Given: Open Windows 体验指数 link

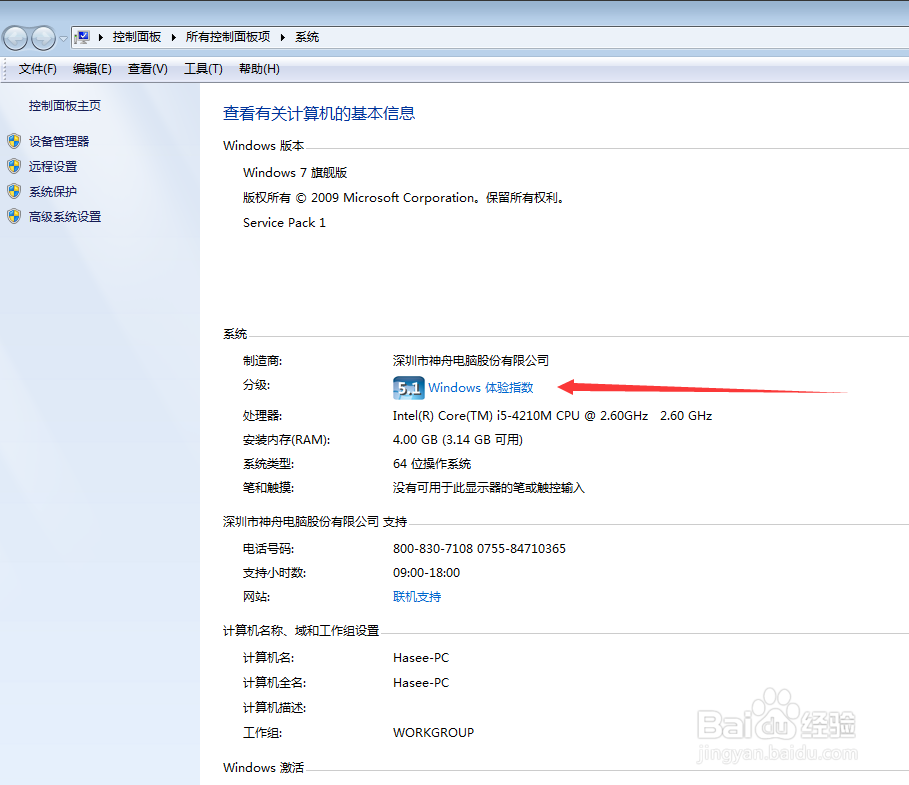Looking at the screenshot, I should (x=481, y=387).
